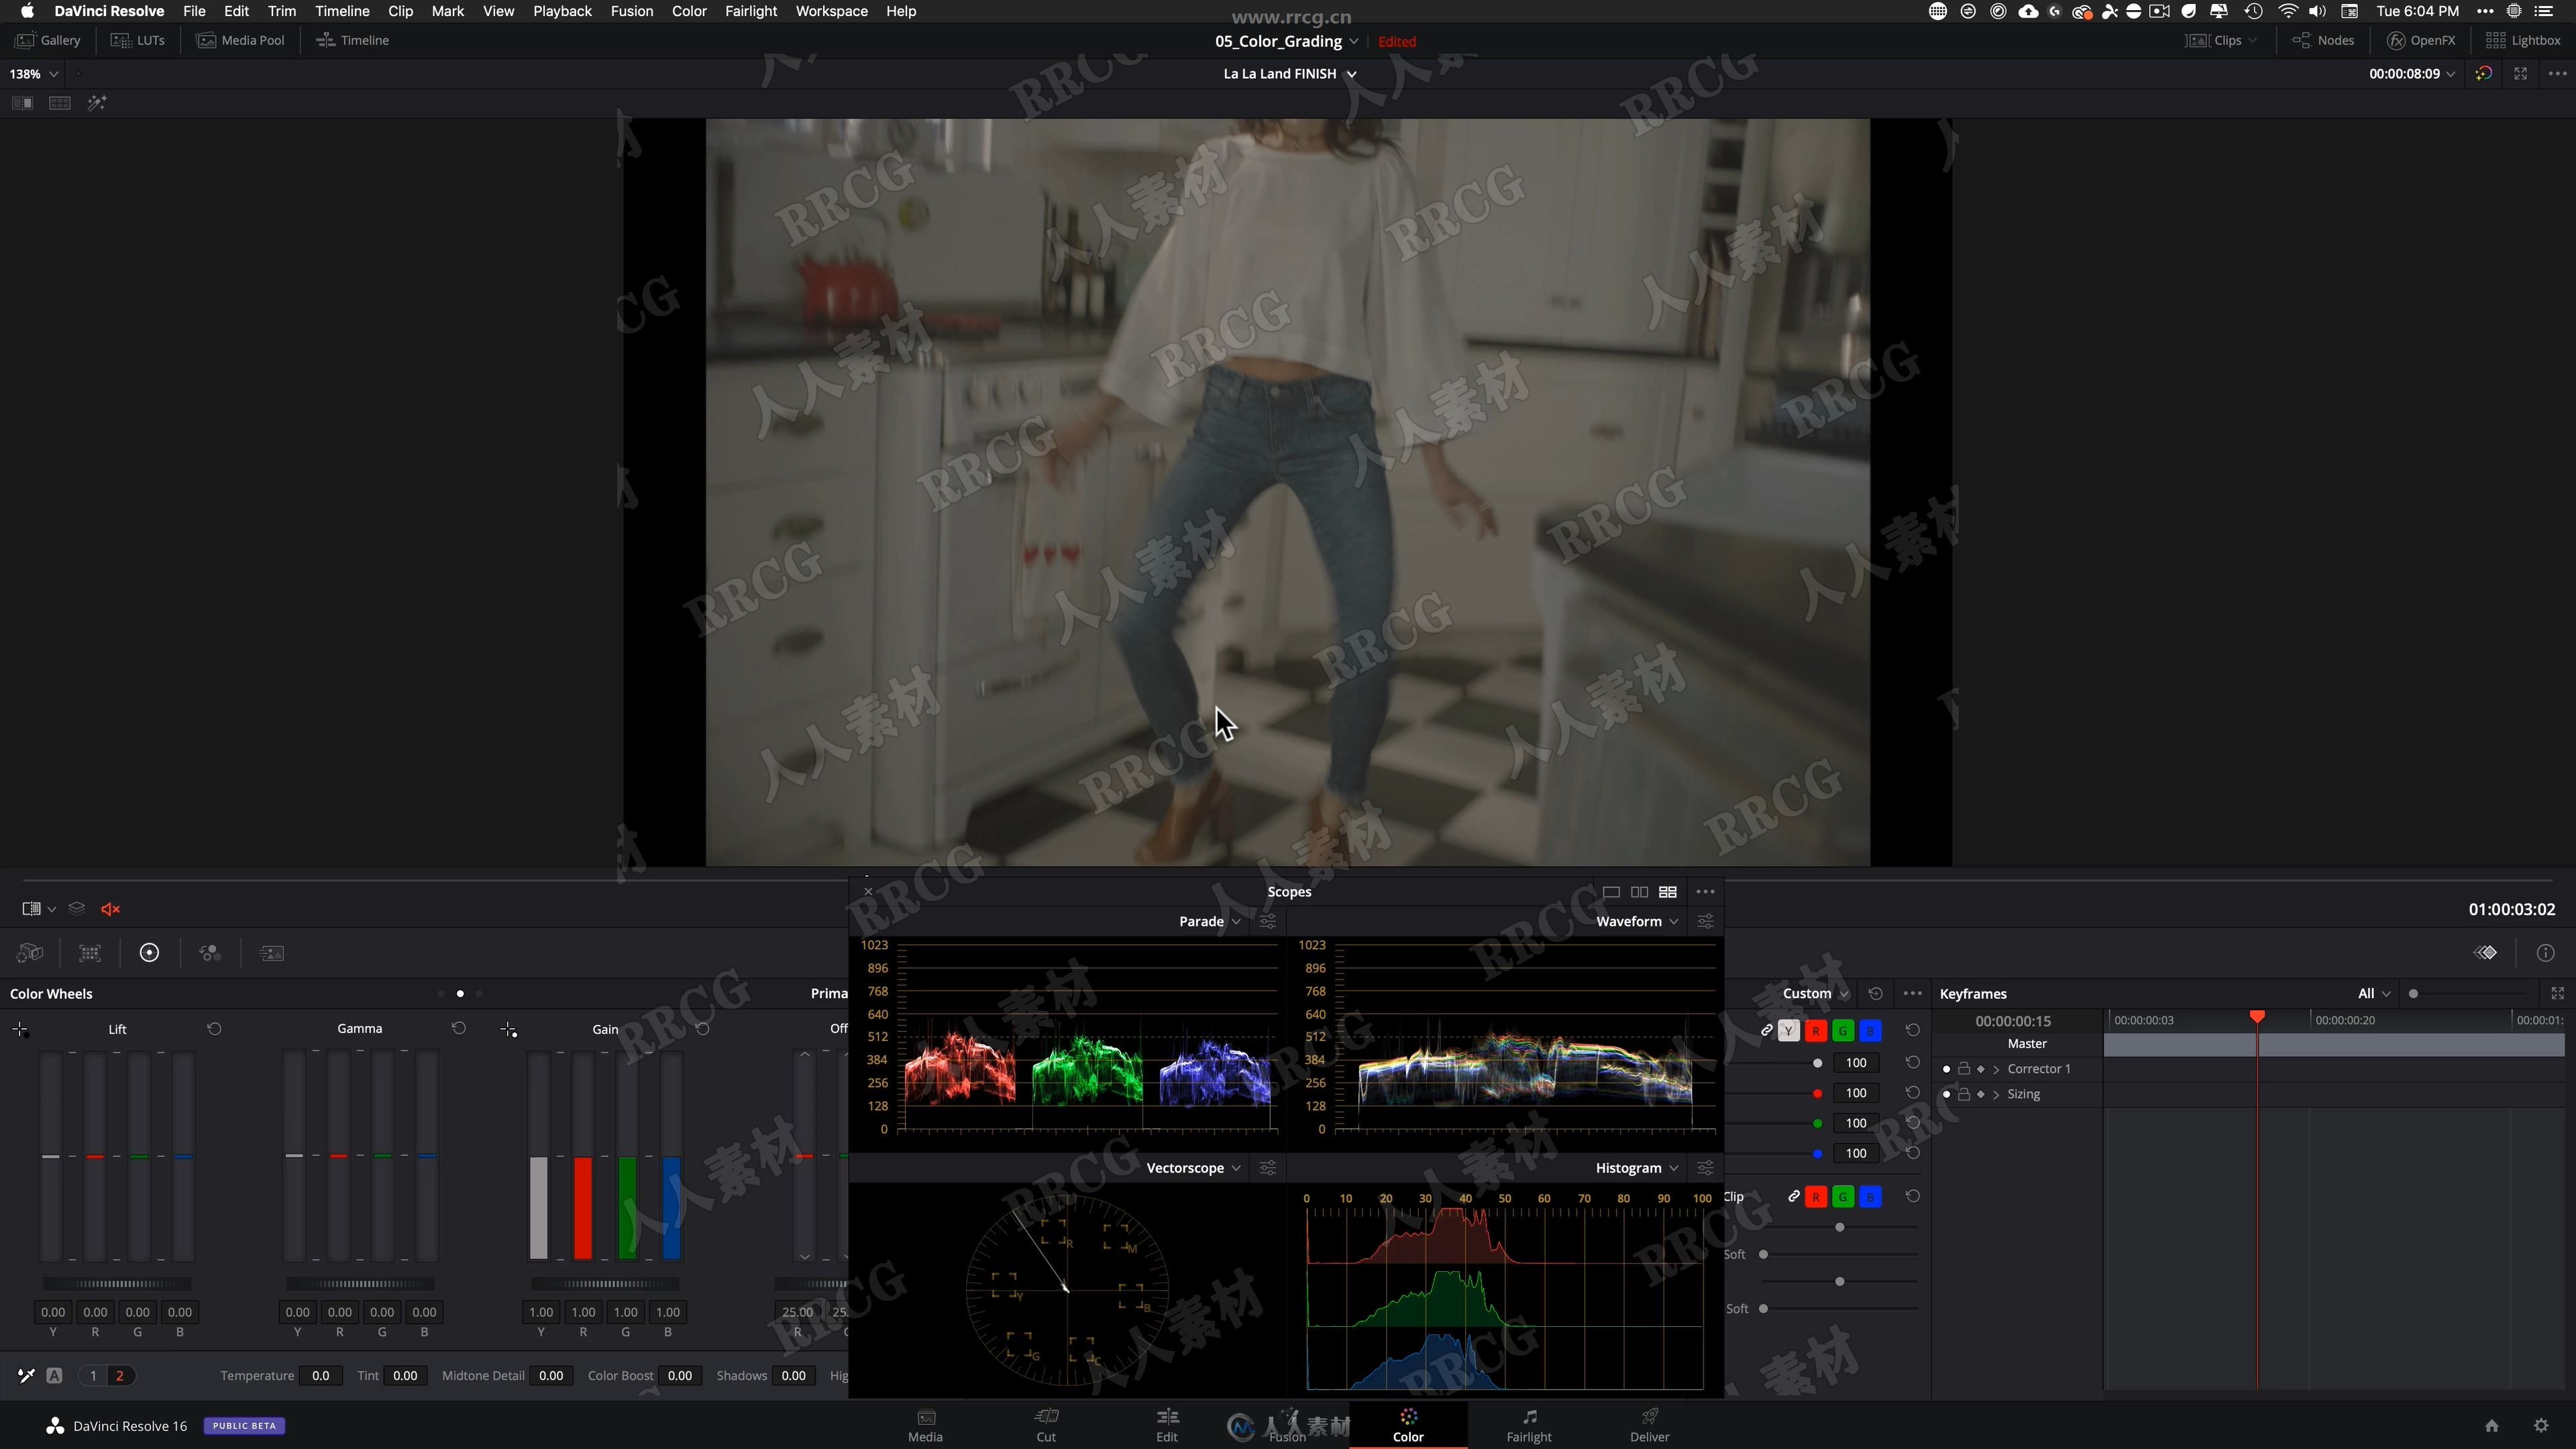
Task: Switch Scopes to single view layout
Action: tap(1611, 892)
